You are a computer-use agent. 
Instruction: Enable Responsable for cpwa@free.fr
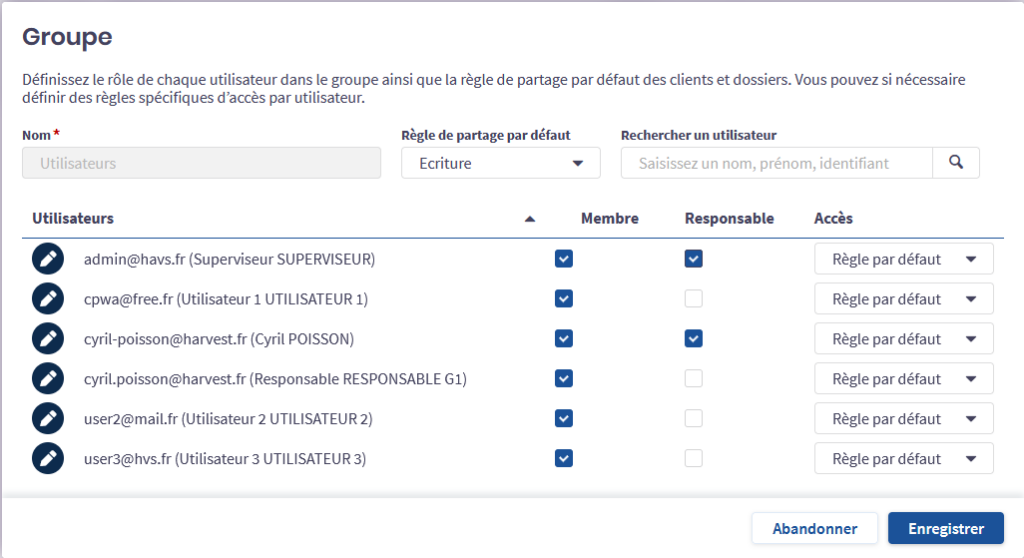[693, 299]
